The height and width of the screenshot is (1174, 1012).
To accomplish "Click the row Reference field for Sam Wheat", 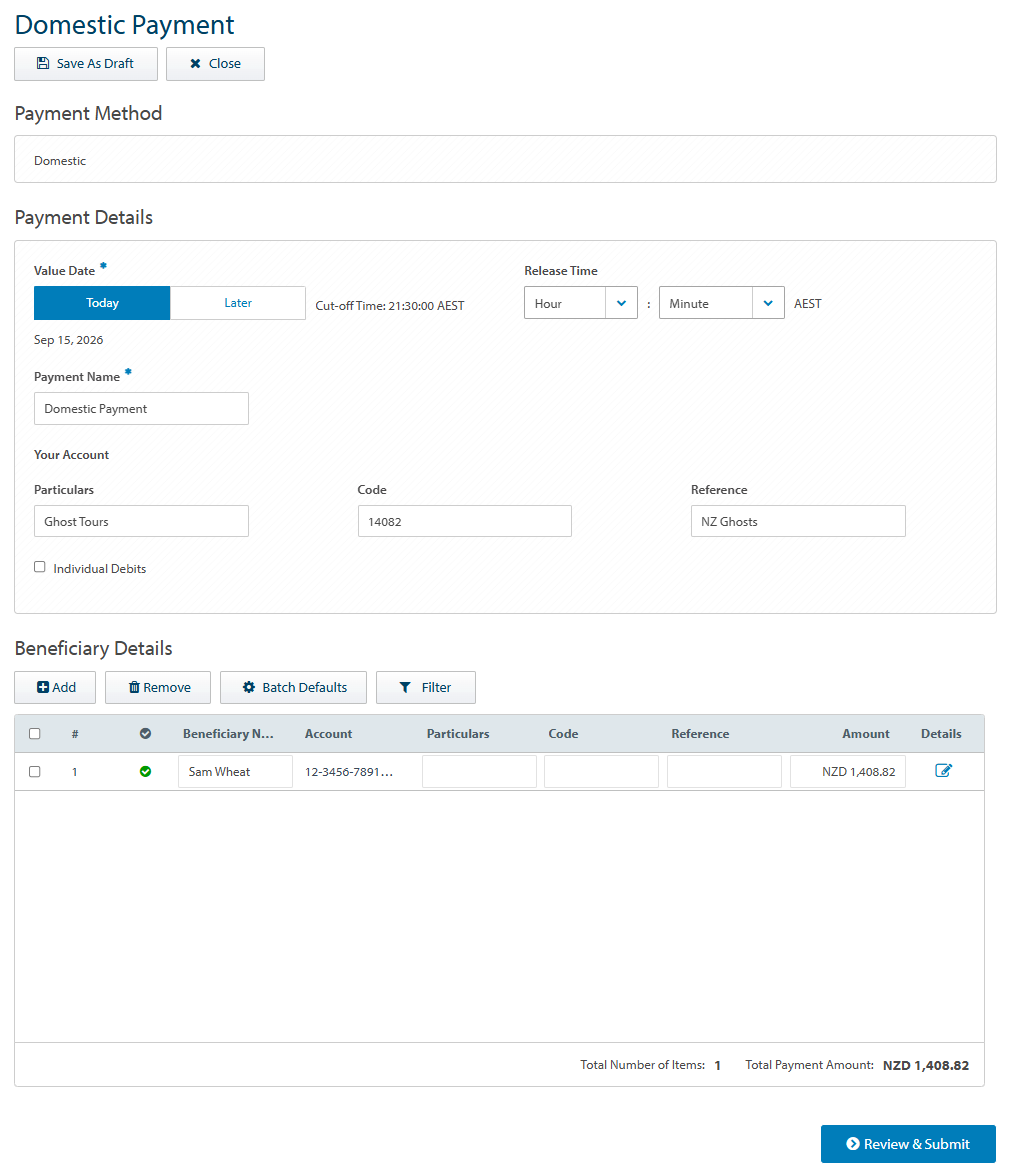I will pos(724,772).
